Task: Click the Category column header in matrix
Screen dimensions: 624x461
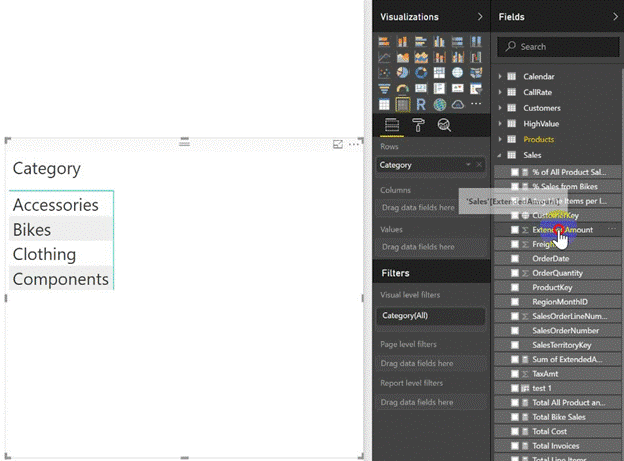Action: tap(47, 169)
